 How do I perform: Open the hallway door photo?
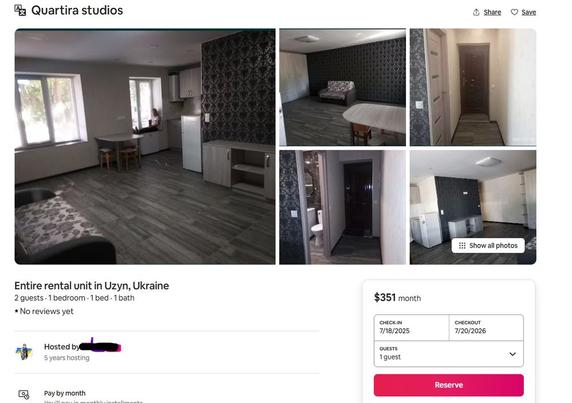(473, 87)
